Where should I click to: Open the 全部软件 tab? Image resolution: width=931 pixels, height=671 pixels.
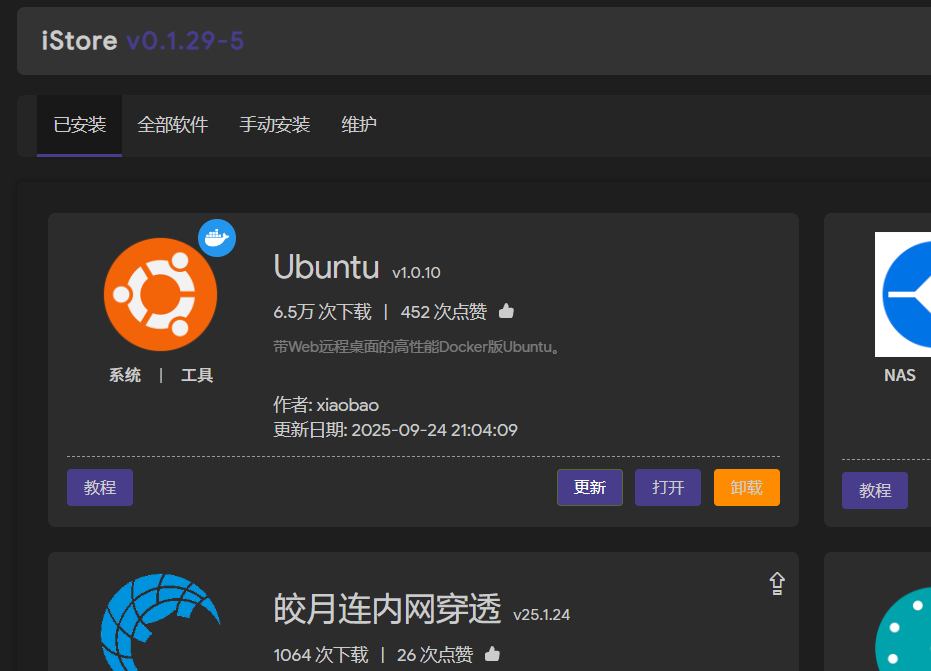pos(173,125)
